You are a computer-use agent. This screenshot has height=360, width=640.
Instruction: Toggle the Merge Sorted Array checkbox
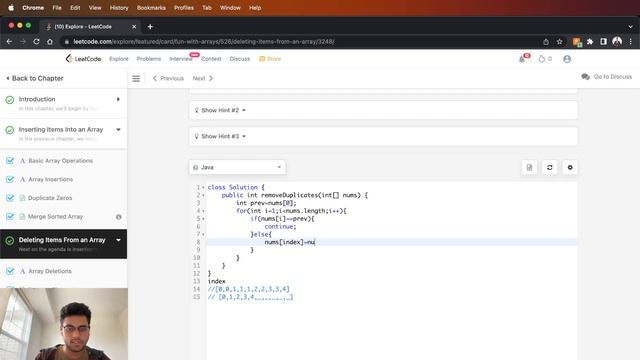(x=10, y=216)
